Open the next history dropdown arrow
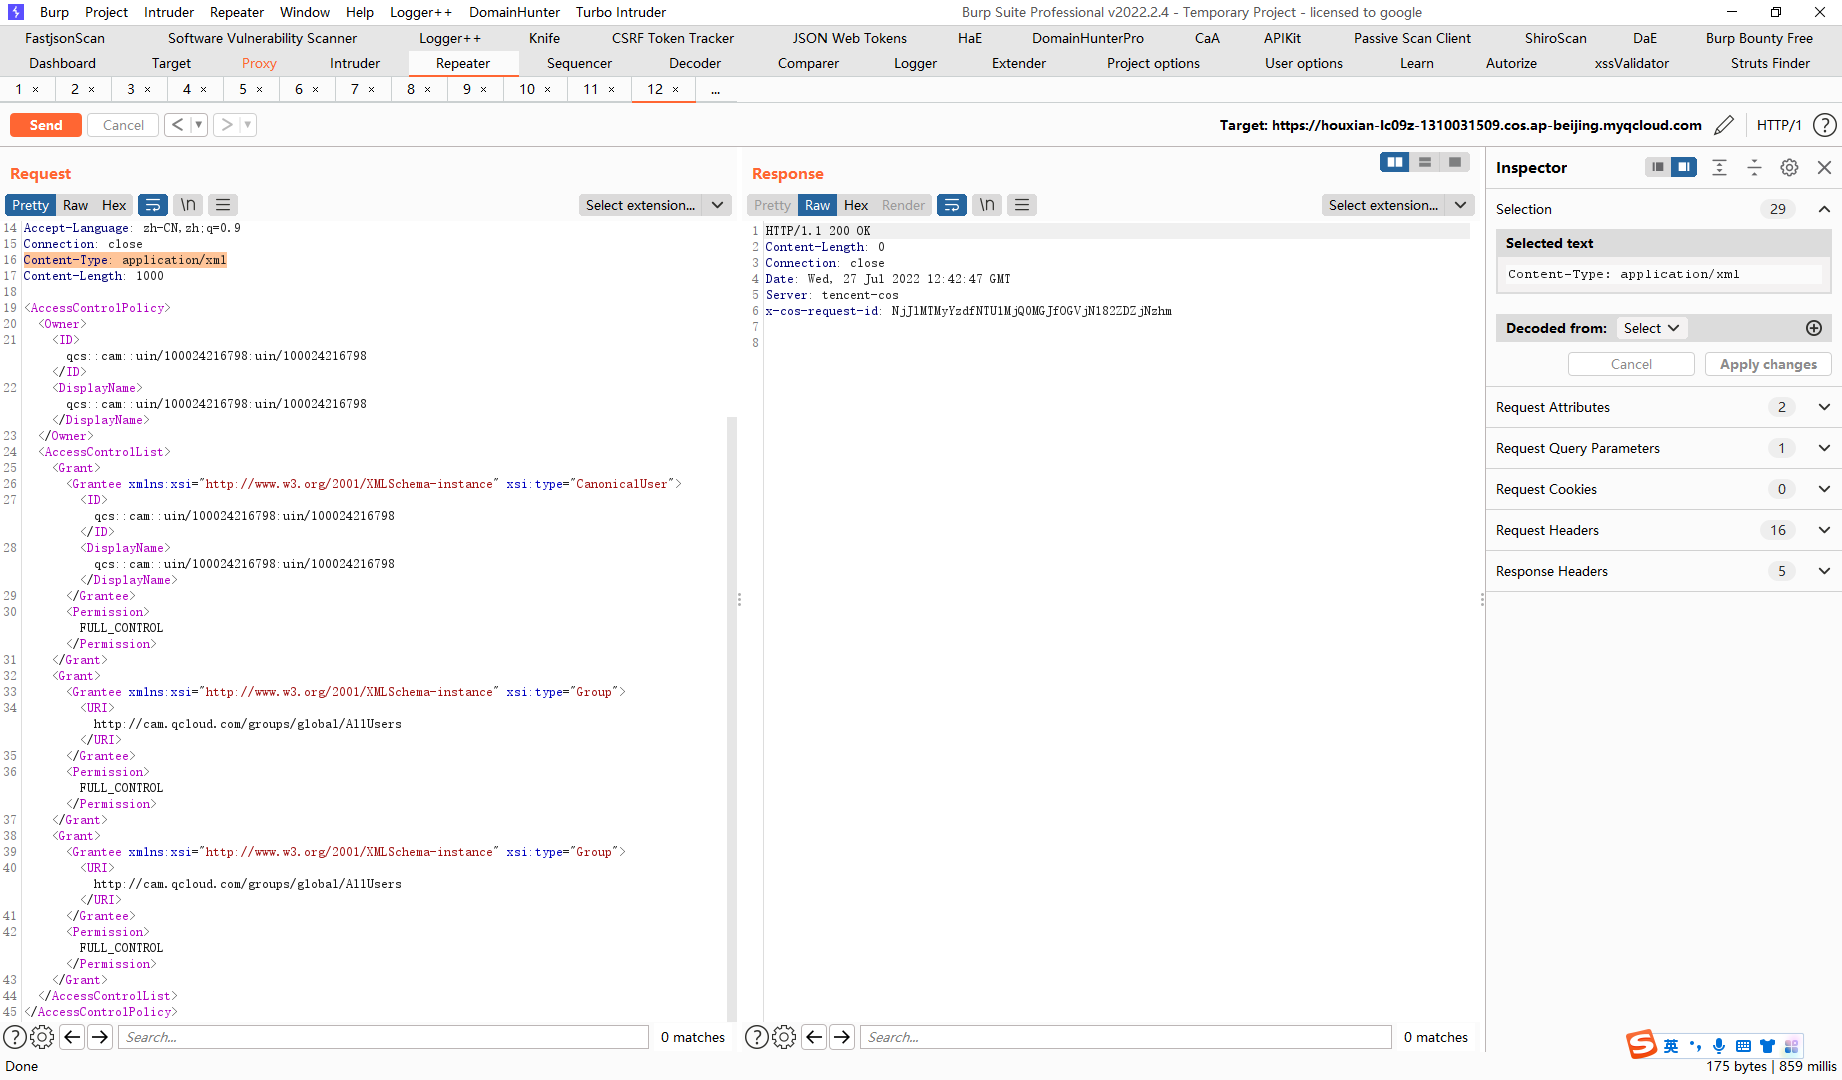Viewport: 1842px width, 1080px height. click(248, 125)
